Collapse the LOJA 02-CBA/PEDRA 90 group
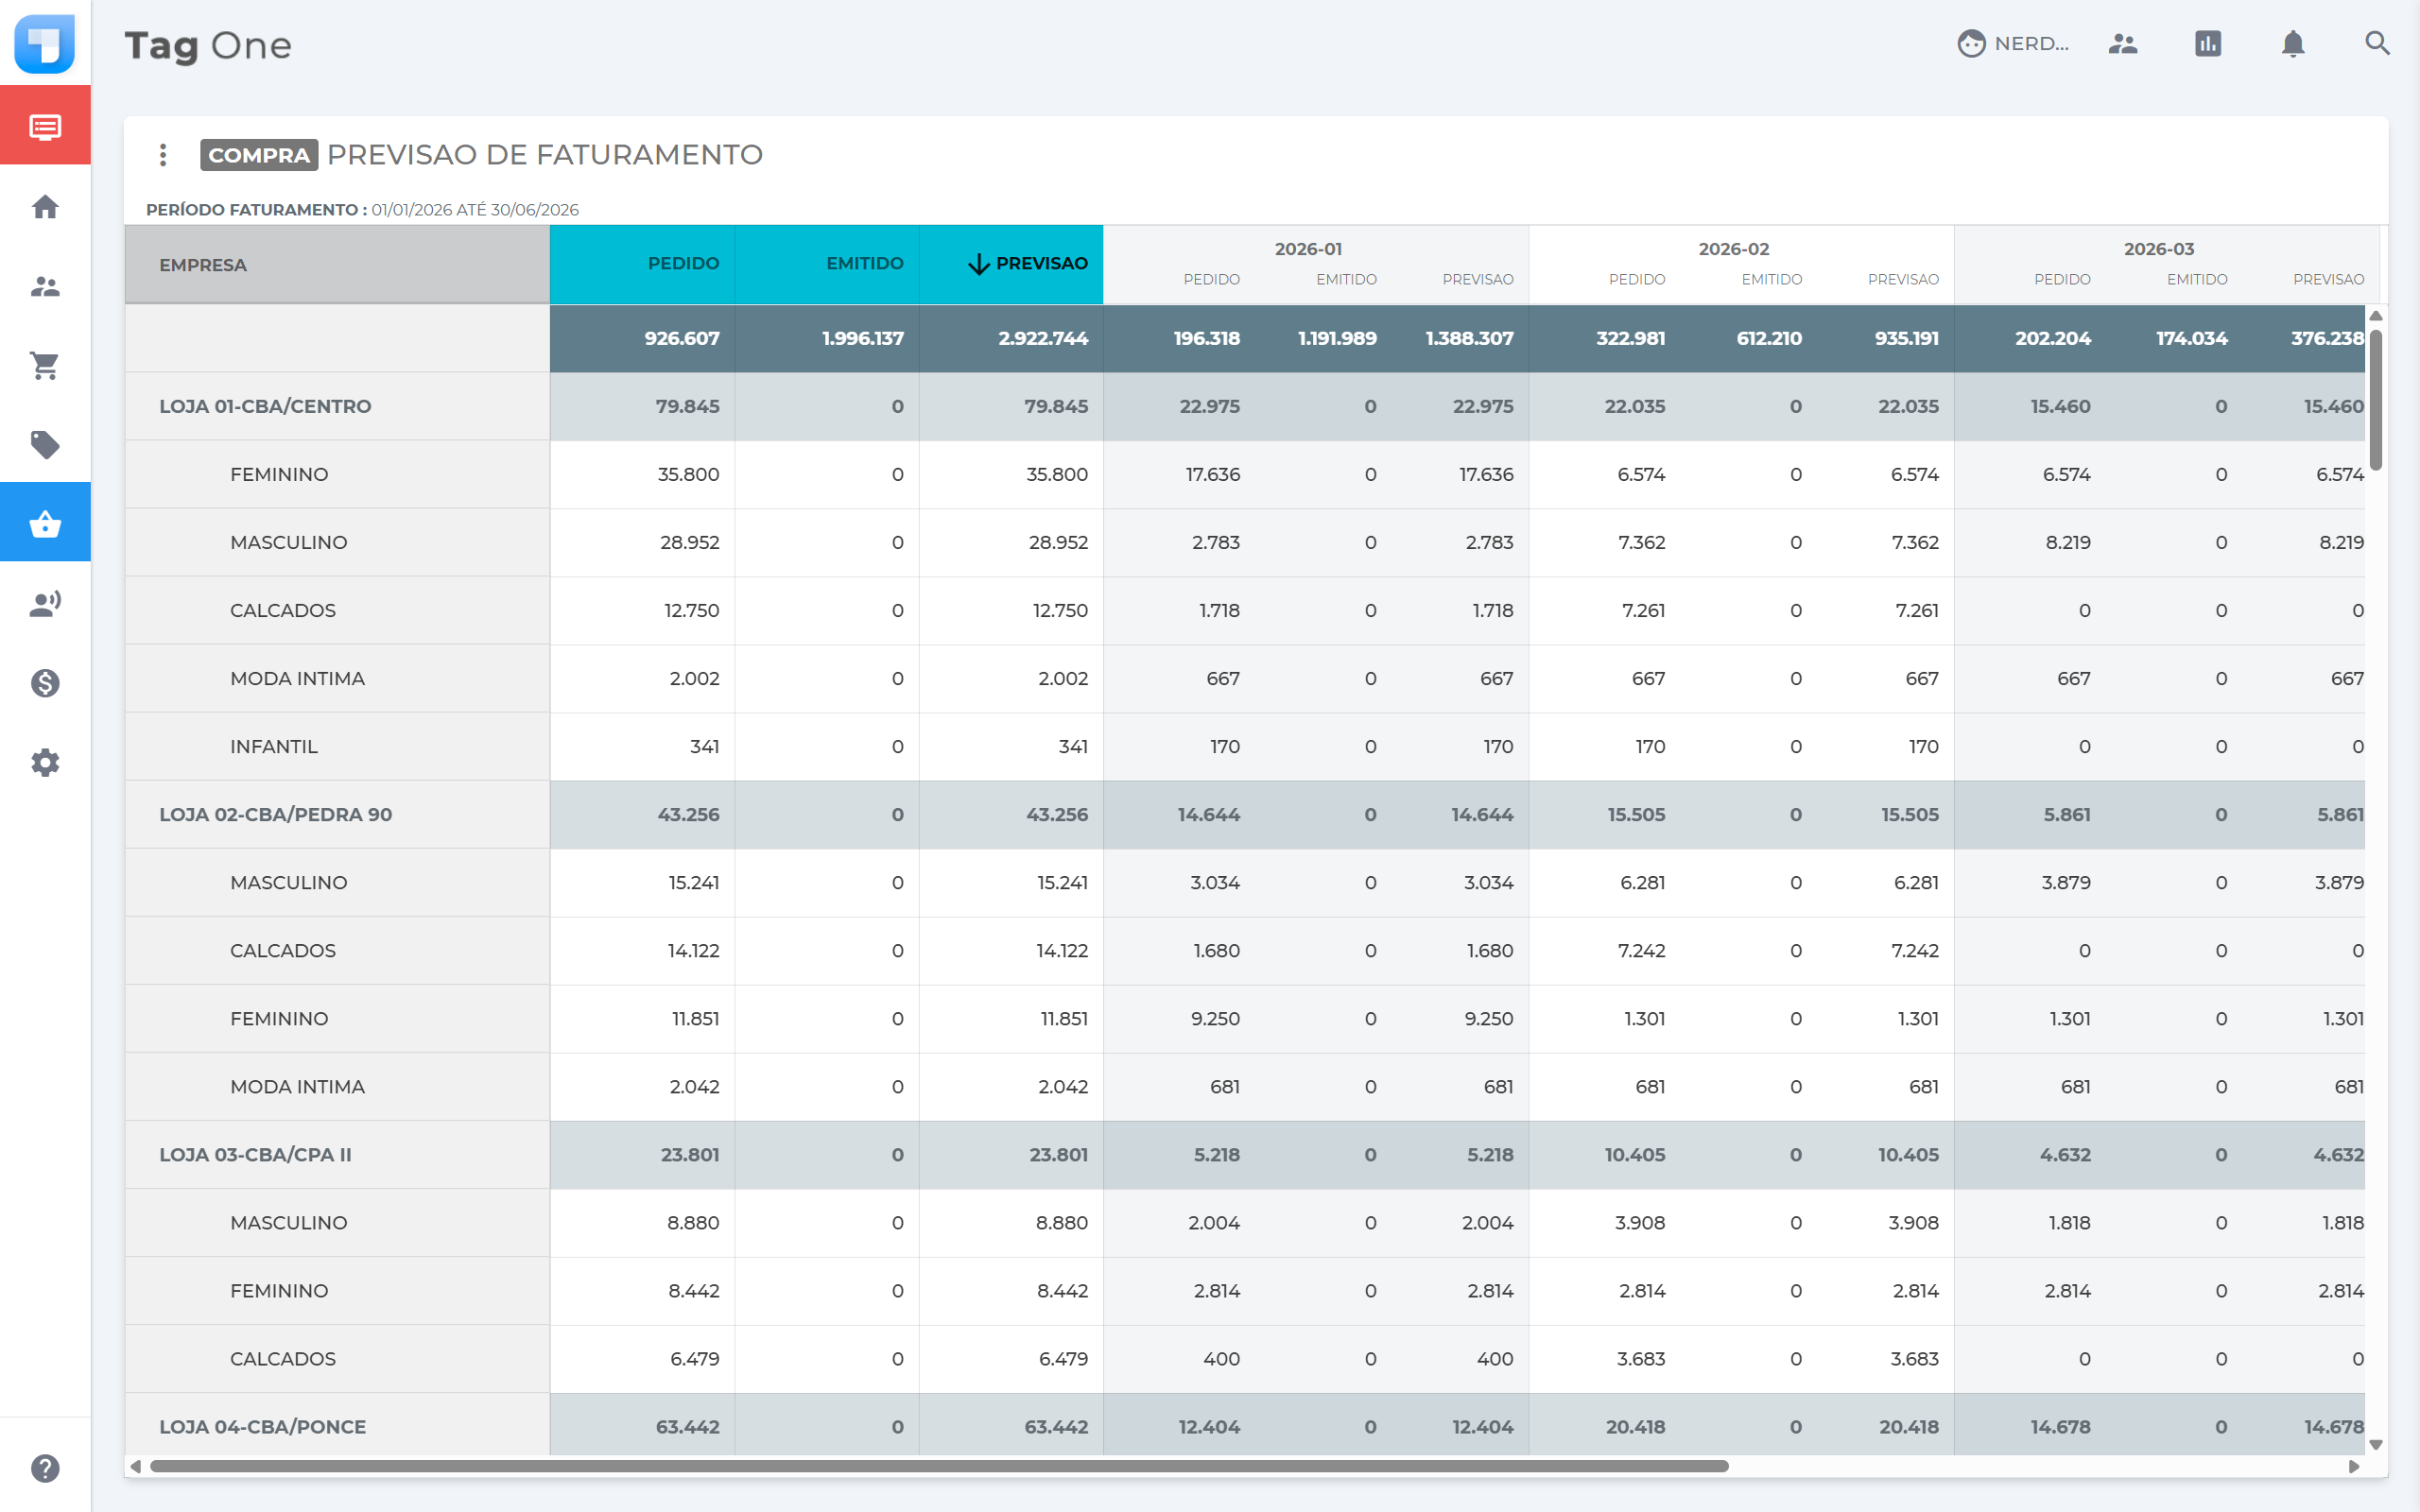This screenshot has height=1512, width=2420. pyautogui.click(x=275, y=815)
